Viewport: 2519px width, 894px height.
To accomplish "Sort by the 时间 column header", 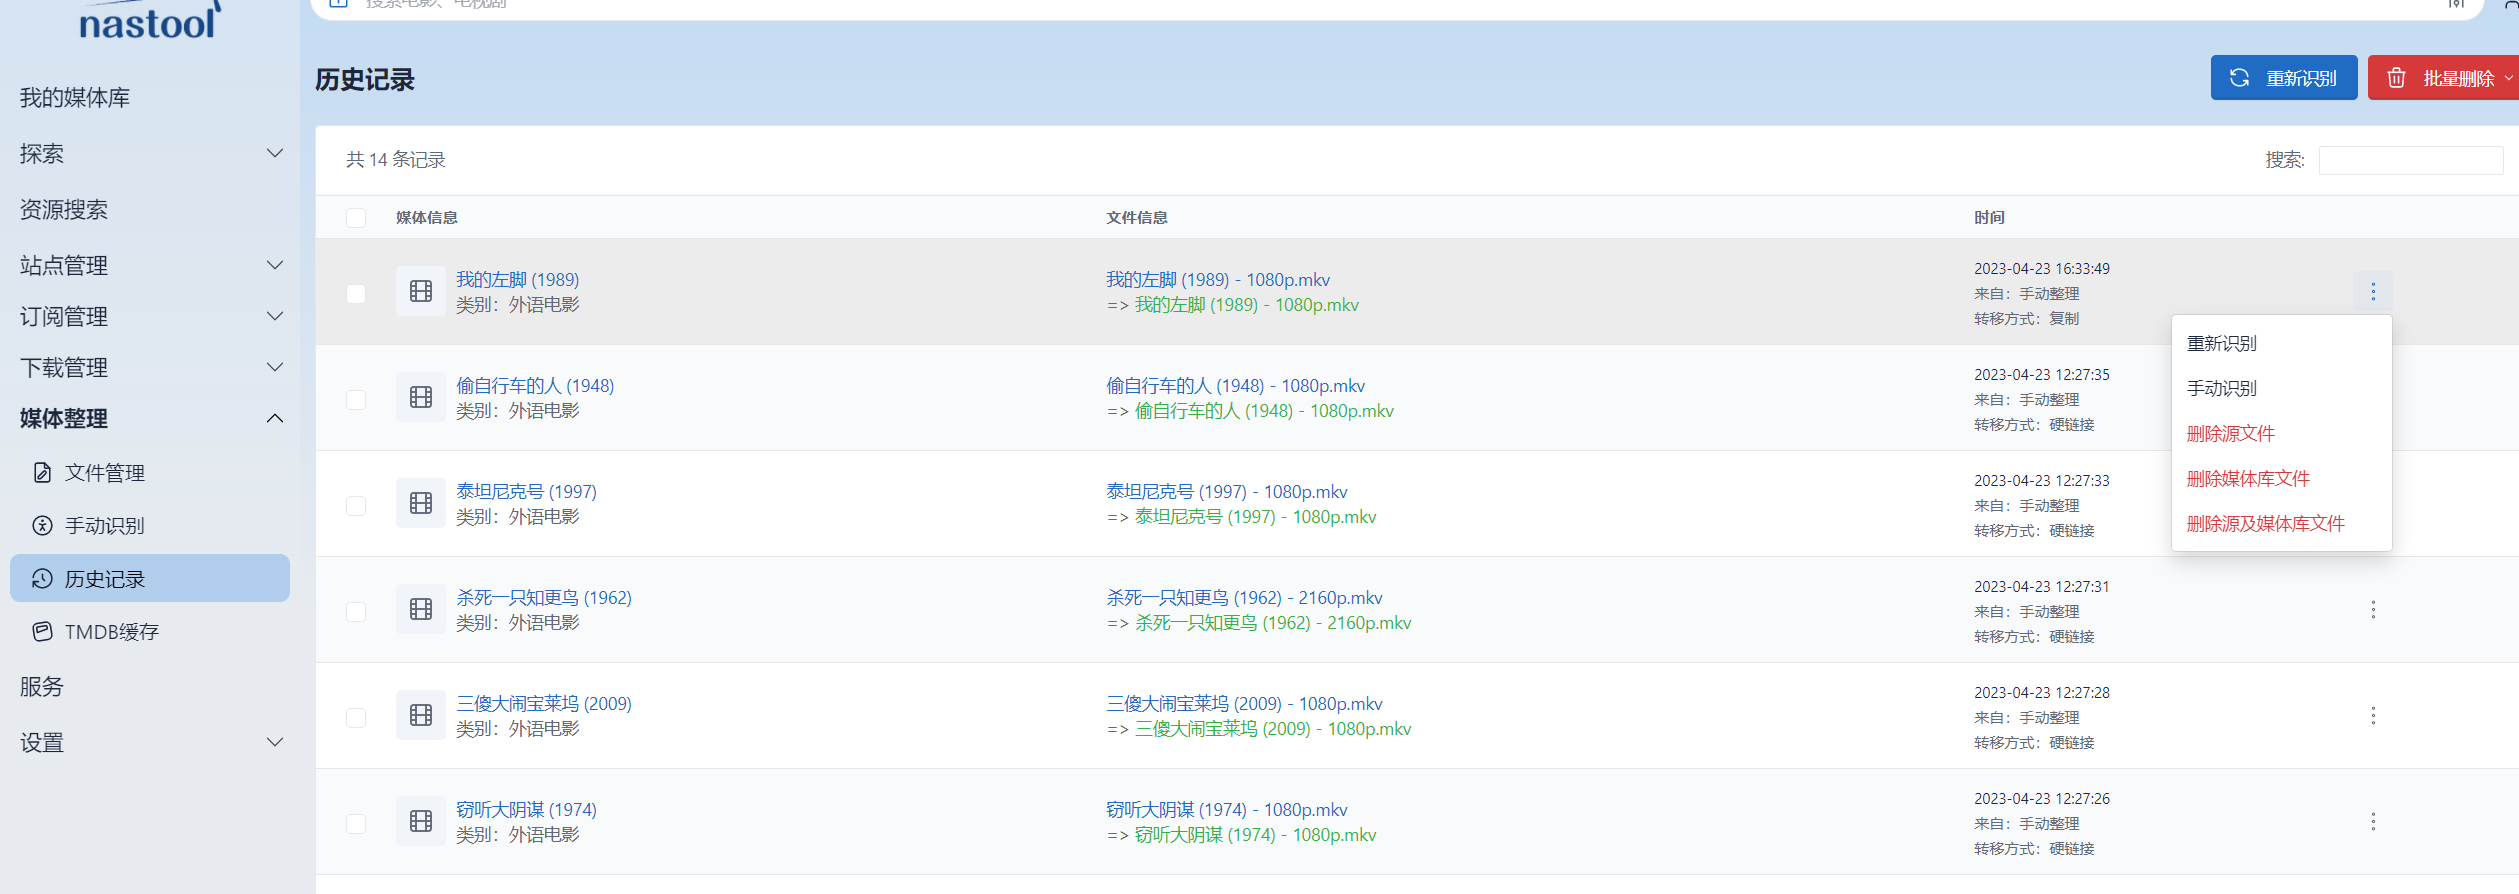I will (x=1989, y=217).
